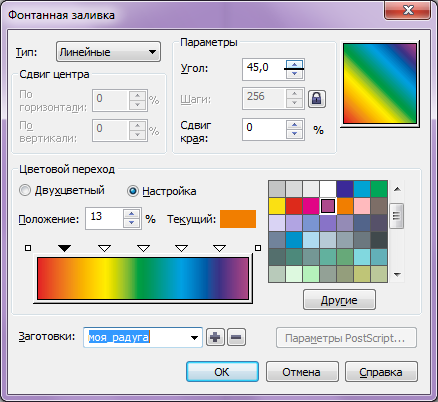This screenshot has width=438, height=402.
Task: Expand the Заготовки presets dropdown
Action: (194, 338)
